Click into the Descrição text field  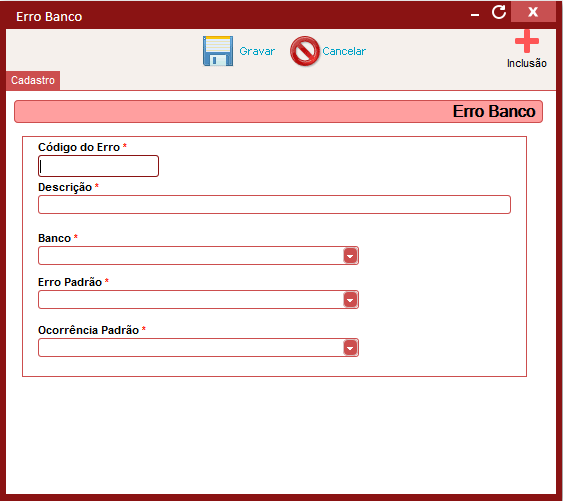tap(274, 205)
